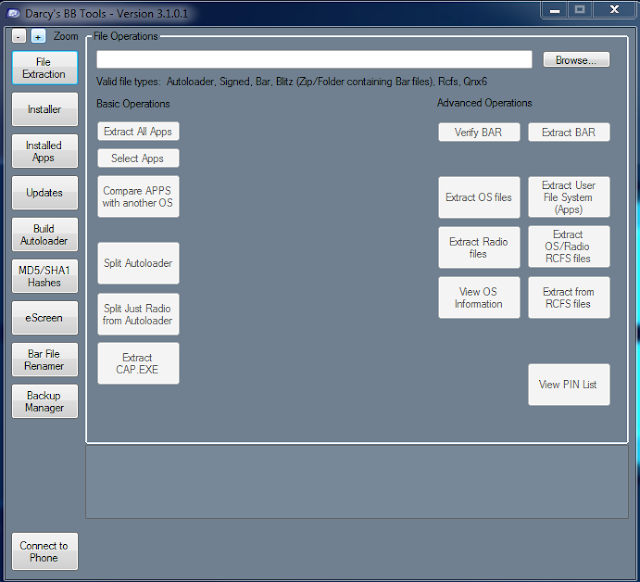The width and height of the screenshot is (640, 582).
Task: Switch to the eScreen section
Action: pos(44,318)
